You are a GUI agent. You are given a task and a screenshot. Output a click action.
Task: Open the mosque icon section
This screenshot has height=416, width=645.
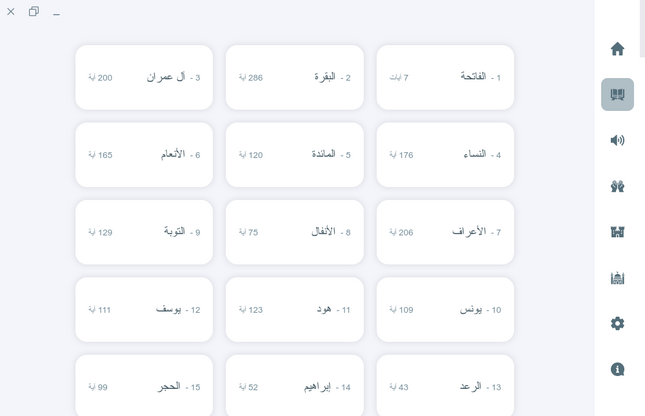click(x=617, y=278)
